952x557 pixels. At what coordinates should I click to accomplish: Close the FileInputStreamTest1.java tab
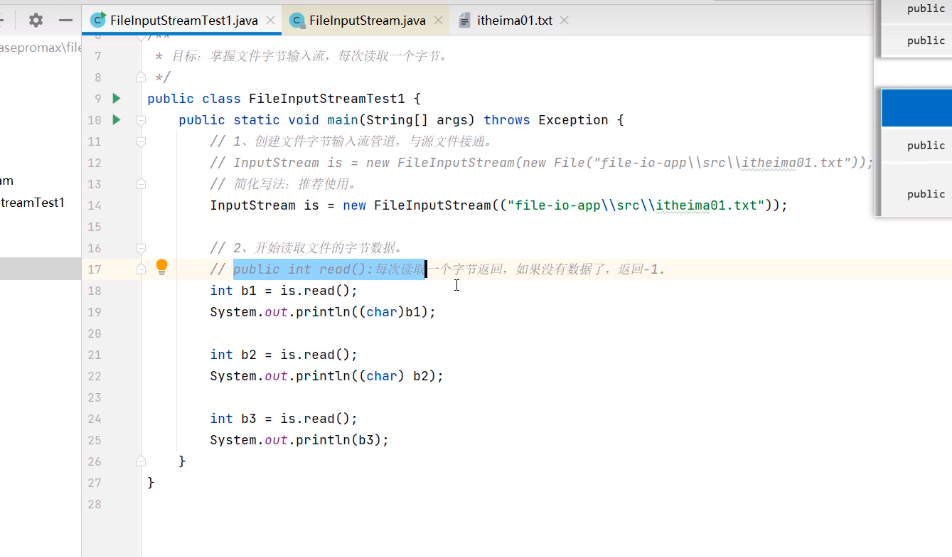[271, 20]
